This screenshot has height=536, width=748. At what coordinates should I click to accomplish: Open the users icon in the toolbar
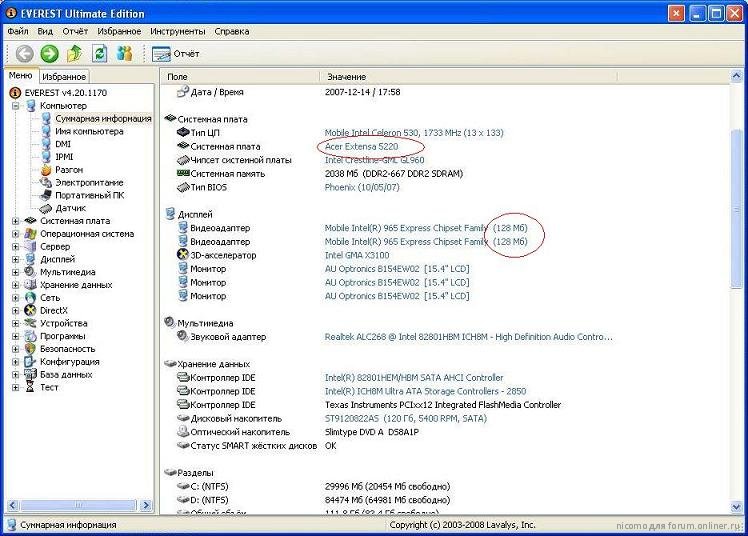125,53
